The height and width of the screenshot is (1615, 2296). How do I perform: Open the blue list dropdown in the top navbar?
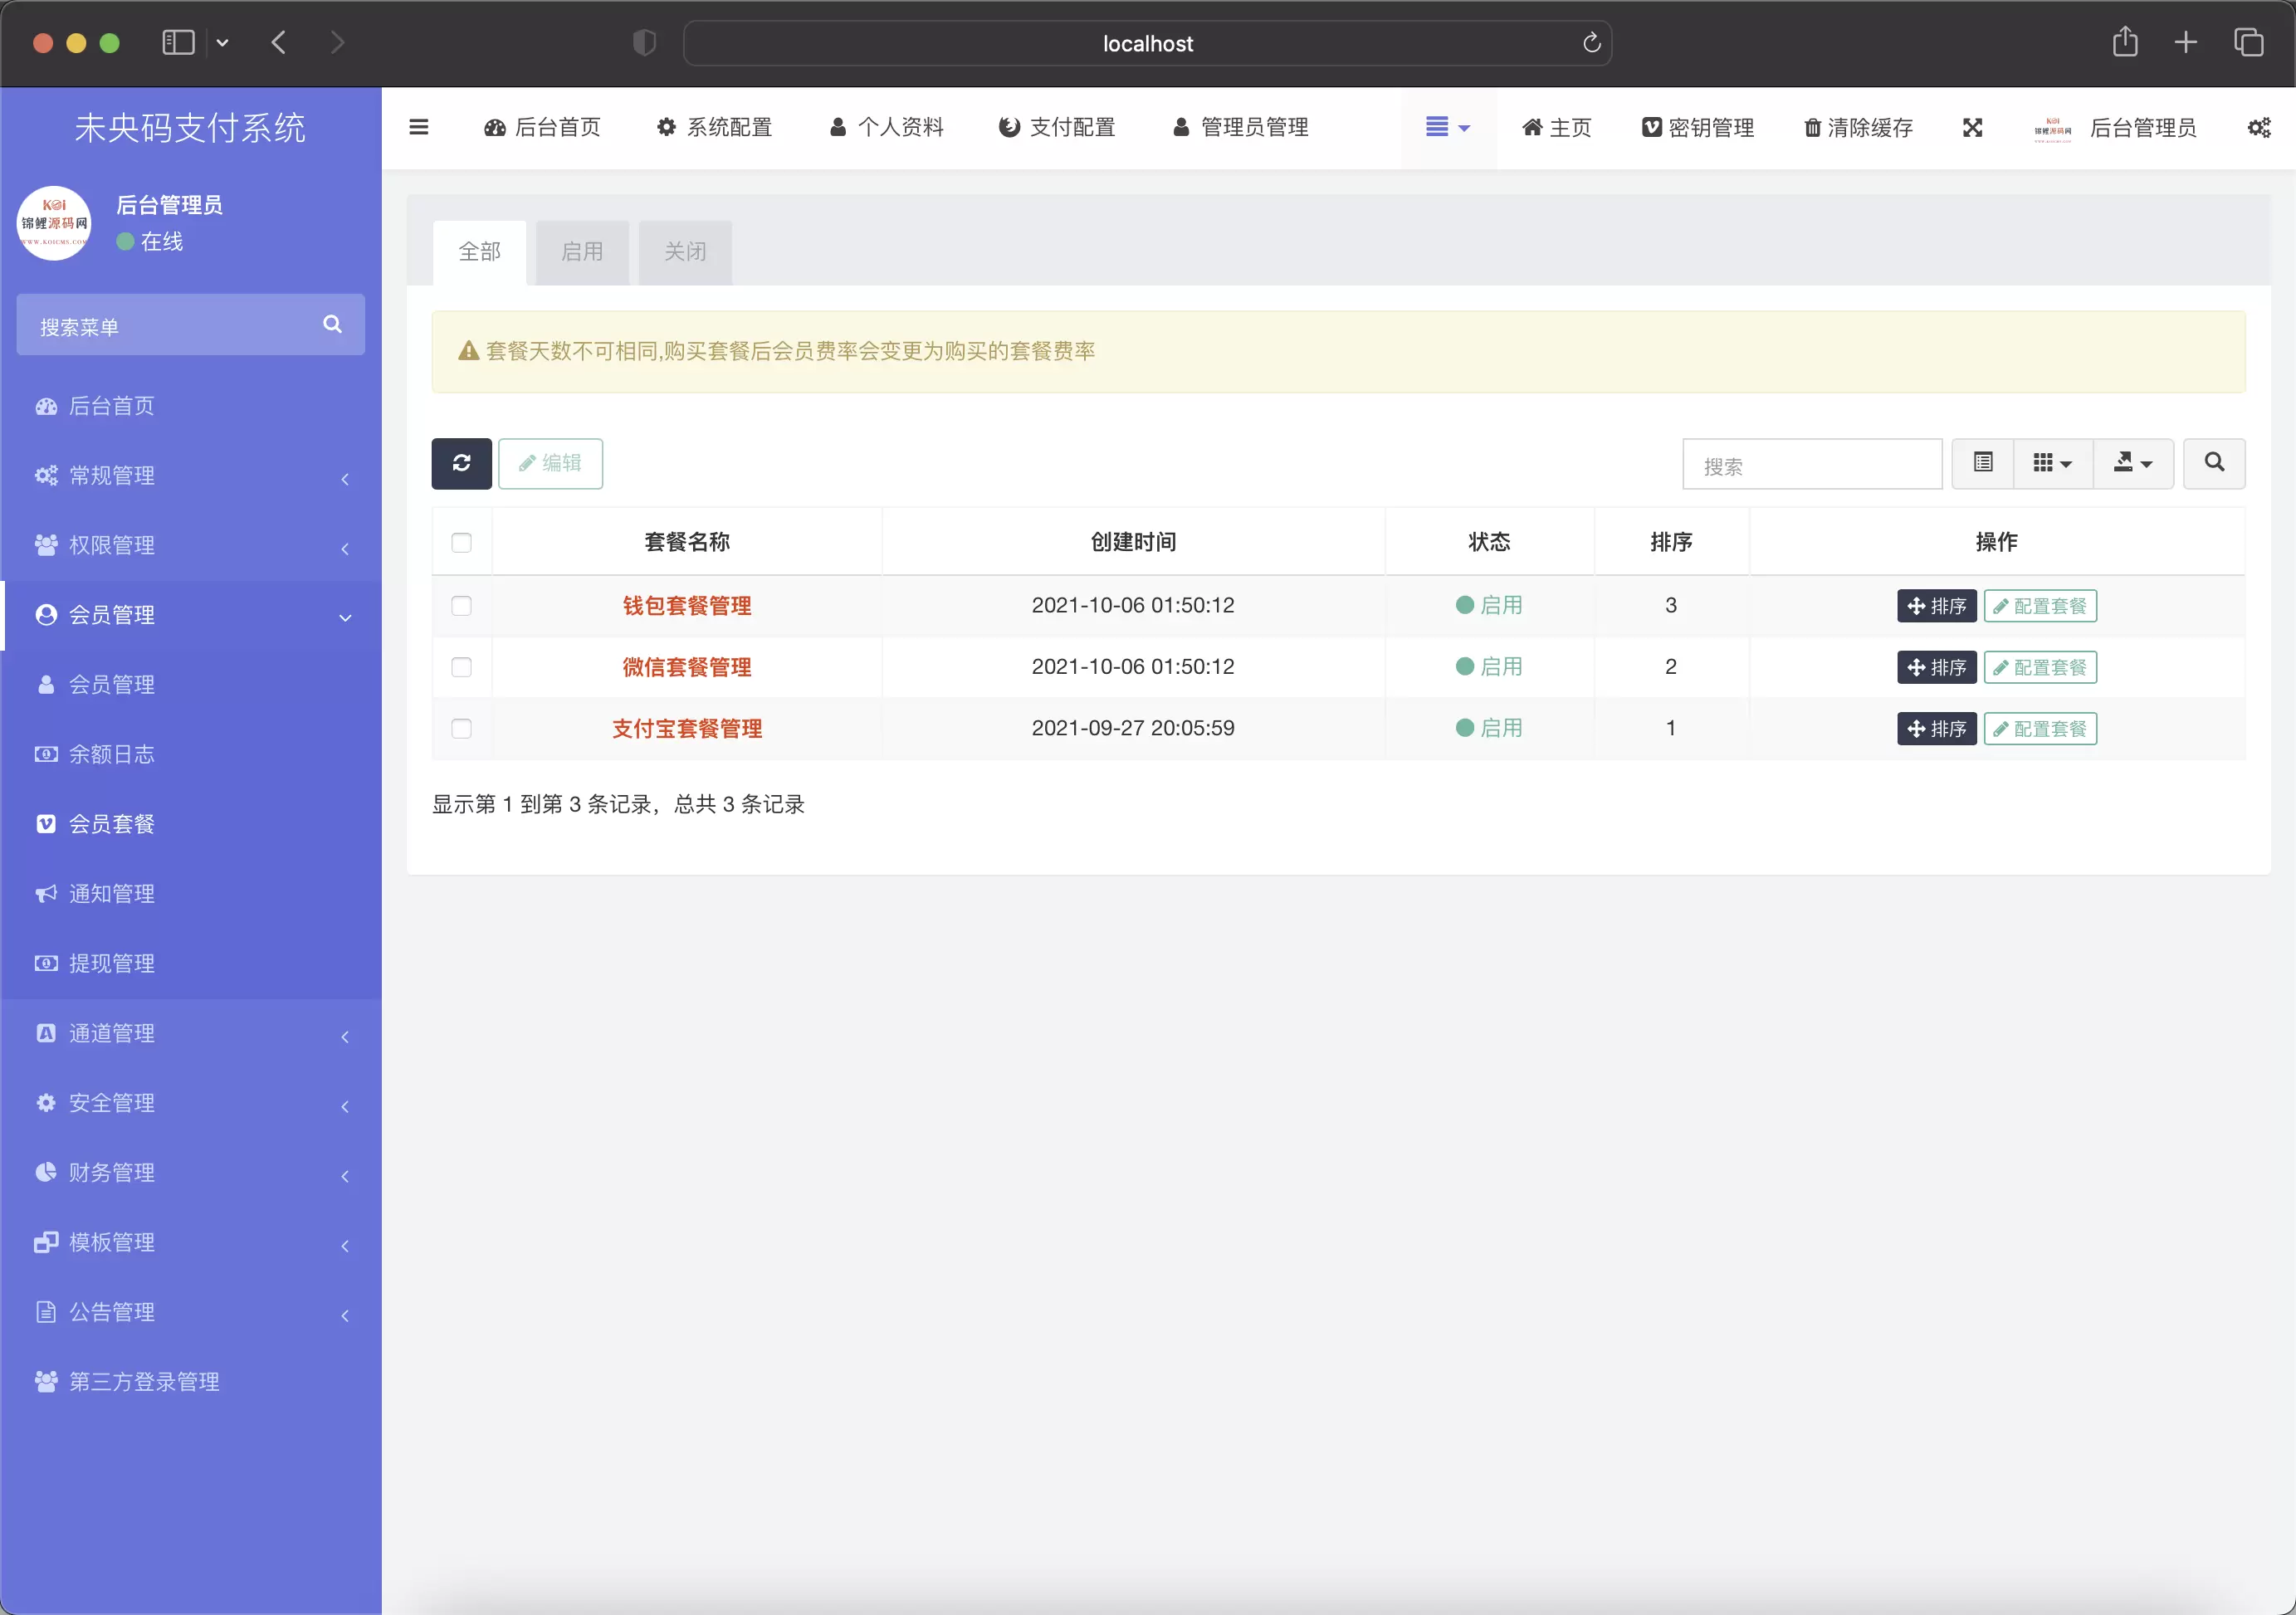(x=1447, y=127)
